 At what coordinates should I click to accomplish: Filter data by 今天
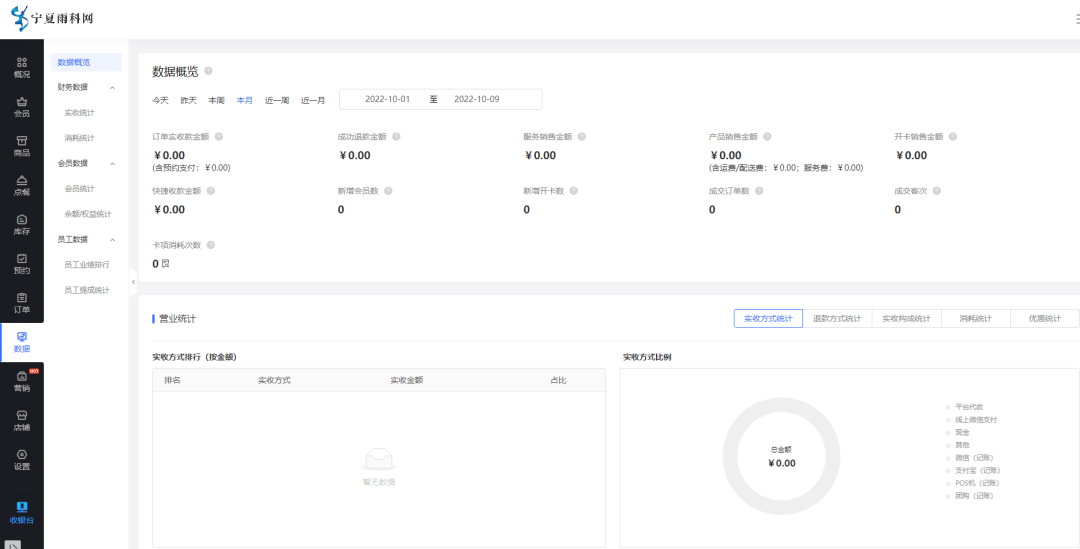(x=160, y=101)
